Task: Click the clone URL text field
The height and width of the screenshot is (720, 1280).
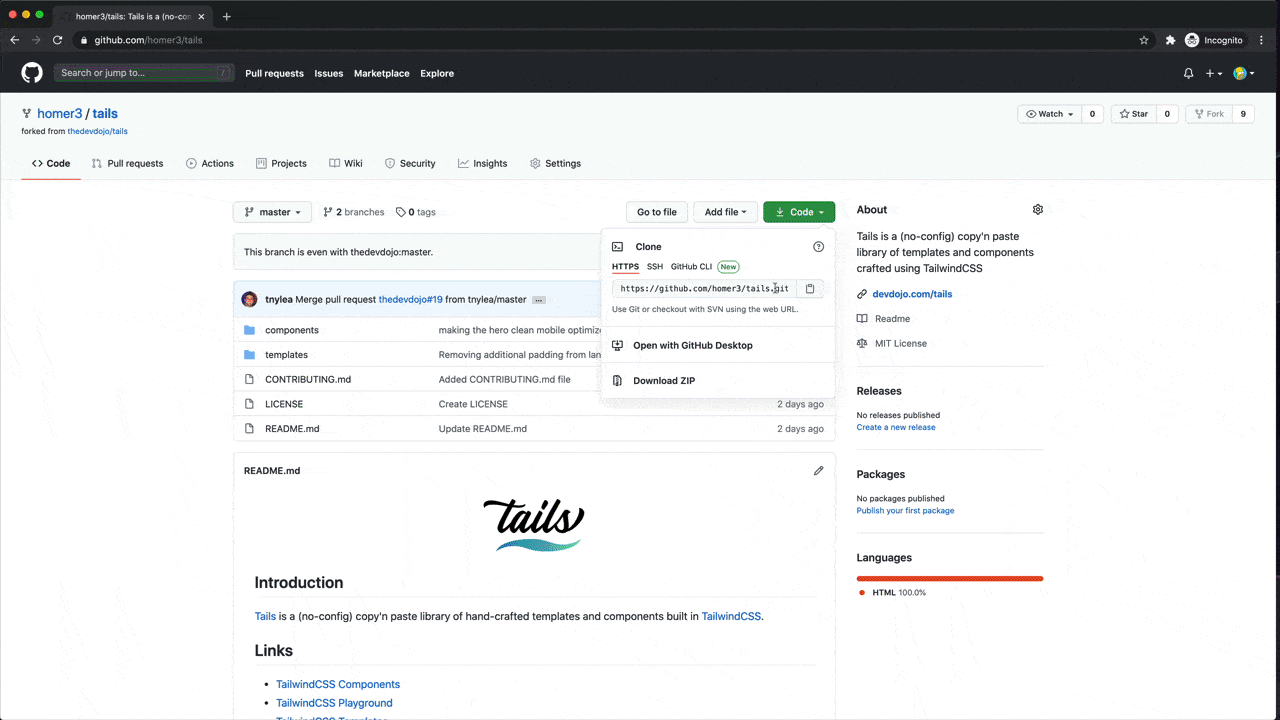Action: point(704,288)
